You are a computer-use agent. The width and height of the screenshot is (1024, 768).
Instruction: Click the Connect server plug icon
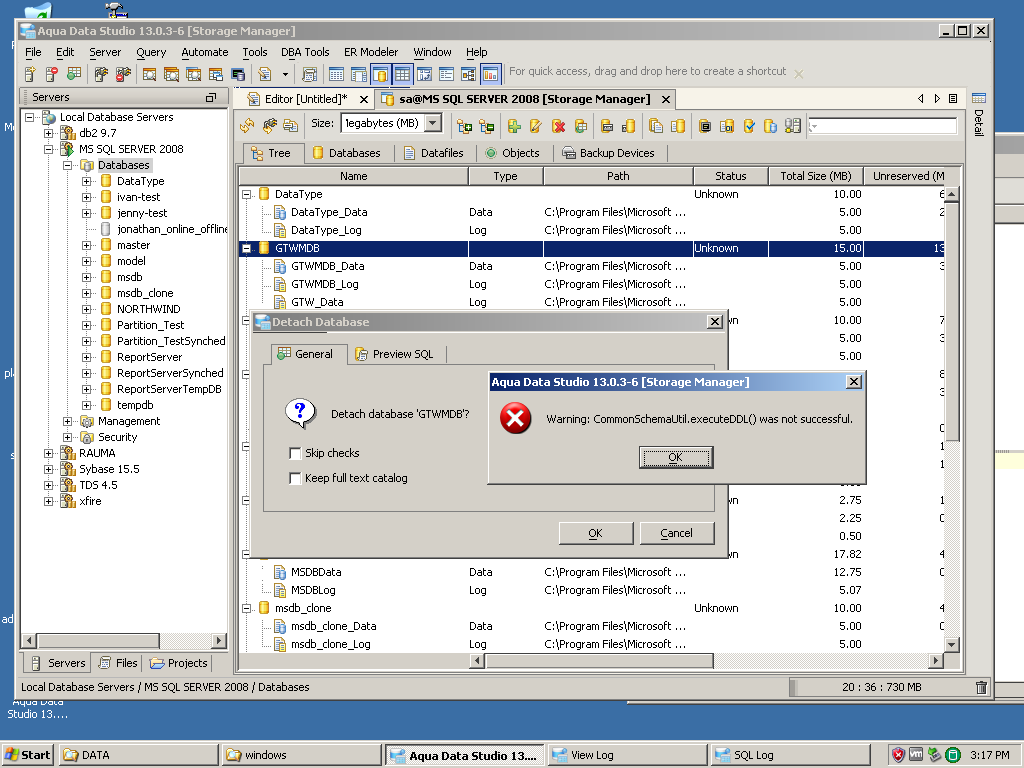pos(101,74)
